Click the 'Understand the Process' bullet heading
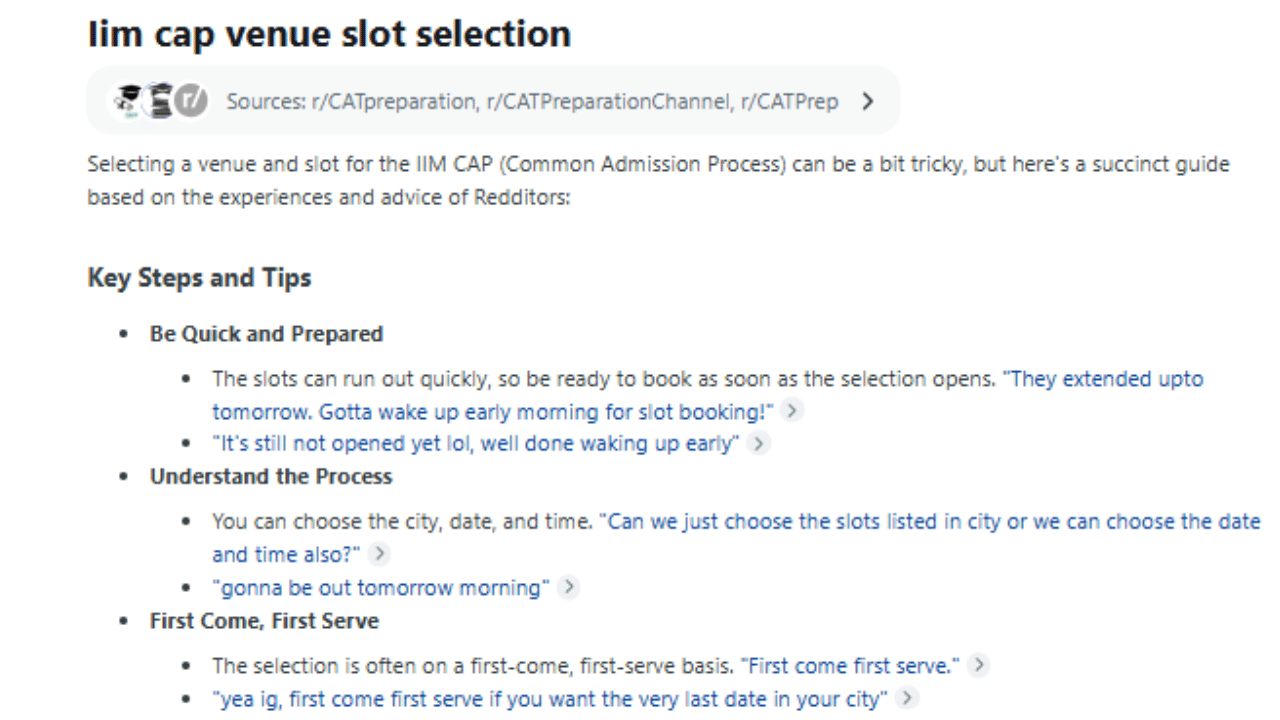 [x=271, y=476]
